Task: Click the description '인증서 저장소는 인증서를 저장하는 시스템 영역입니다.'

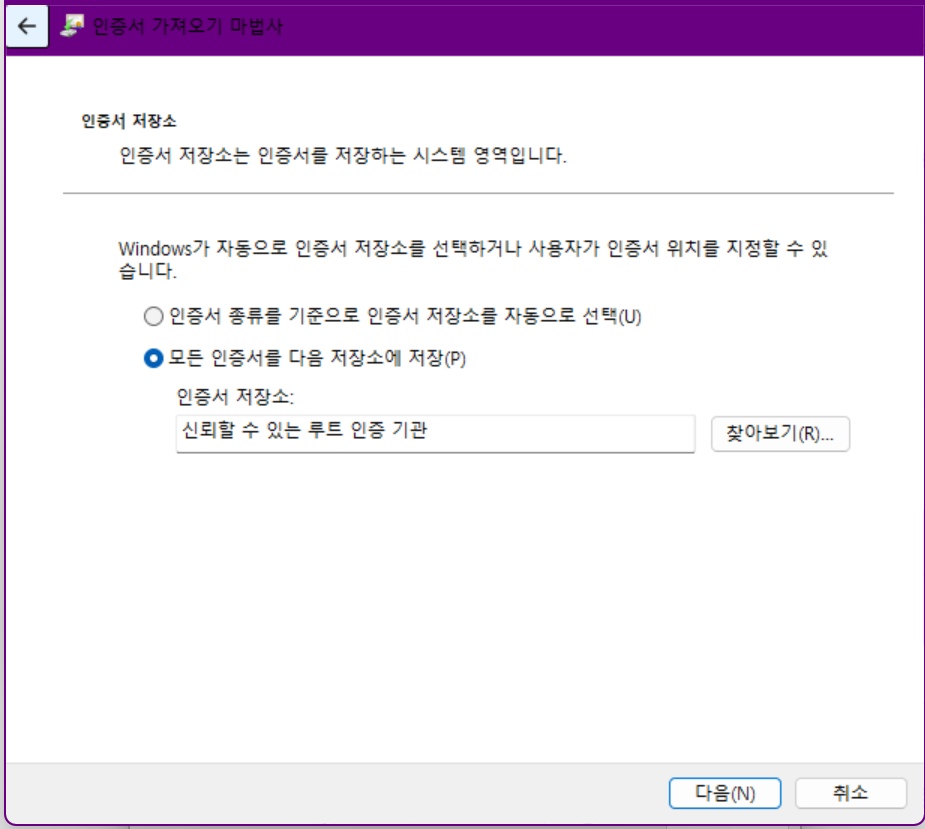Action: tap(343, 156)
